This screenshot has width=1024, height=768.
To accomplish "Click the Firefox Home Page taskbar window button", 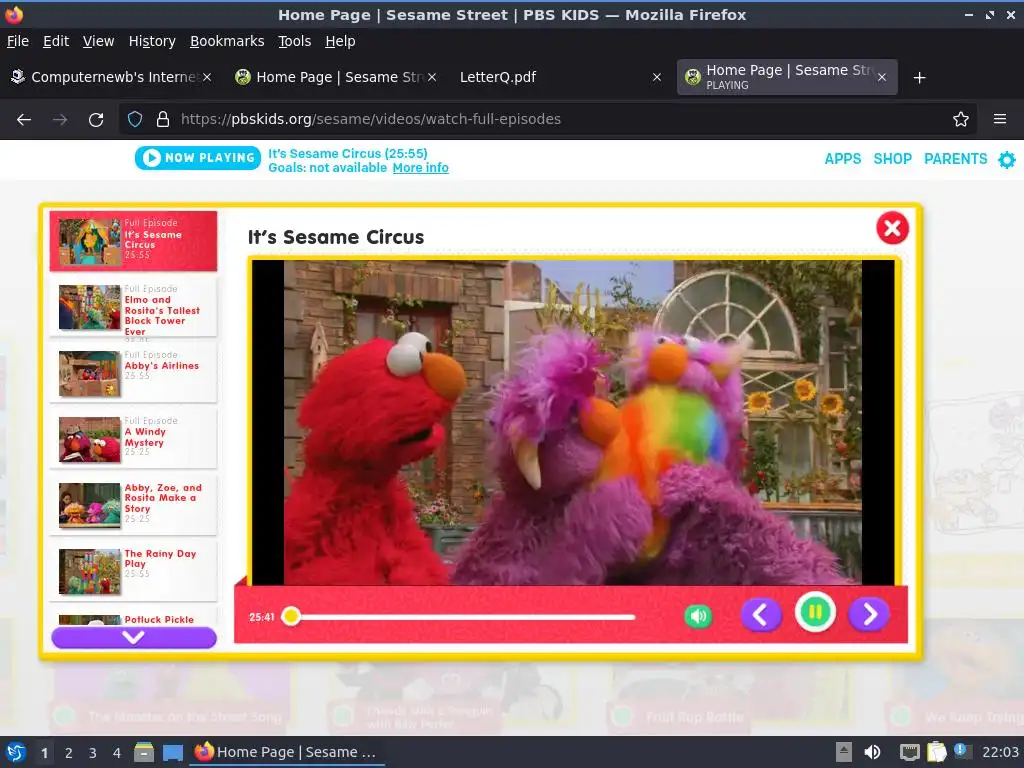I will [287, 752].
